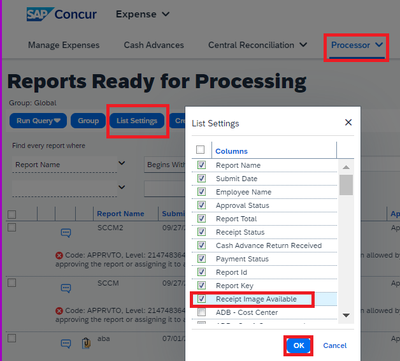Viewport: 400px width, 361px height.
Task: Cancel the List Settings dialog
Action: 335,345
